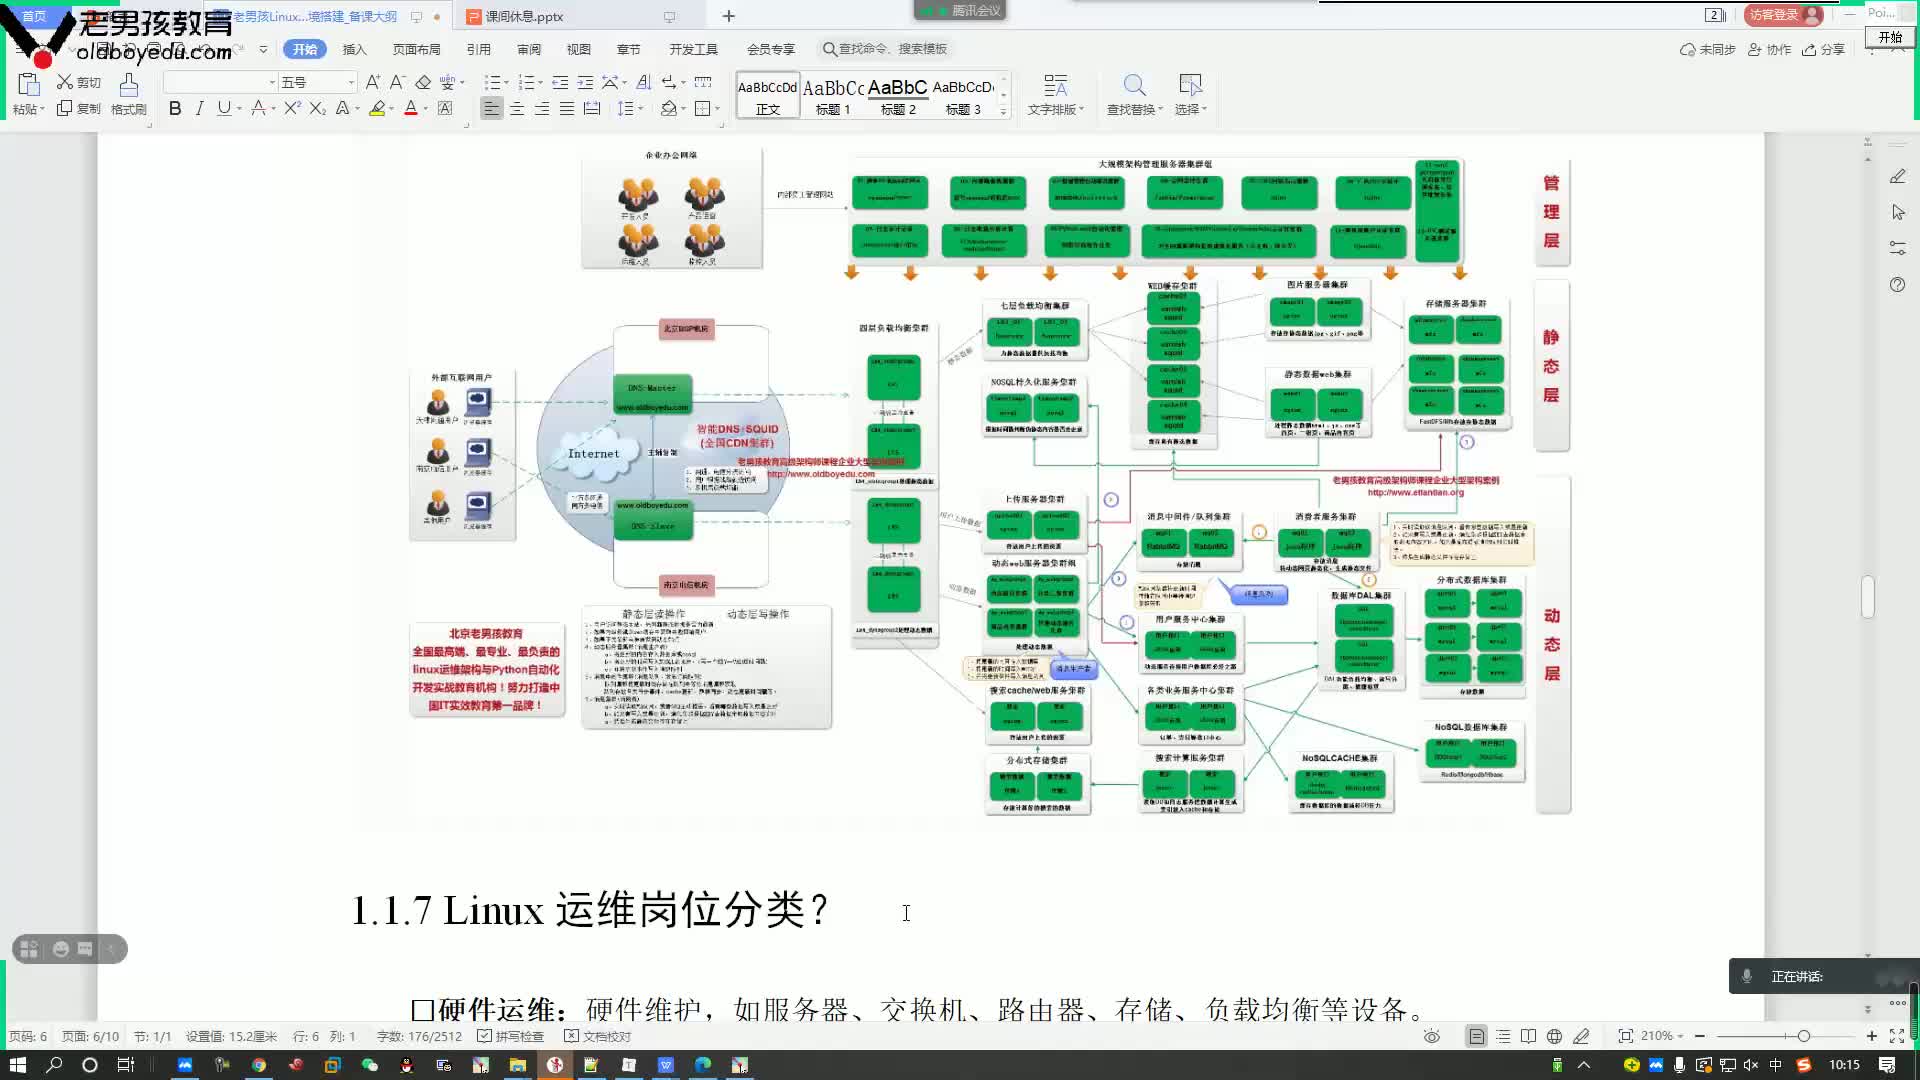1920x1080 pixels.
Task: Apply distributed alignment
Action: coord(592,108)
